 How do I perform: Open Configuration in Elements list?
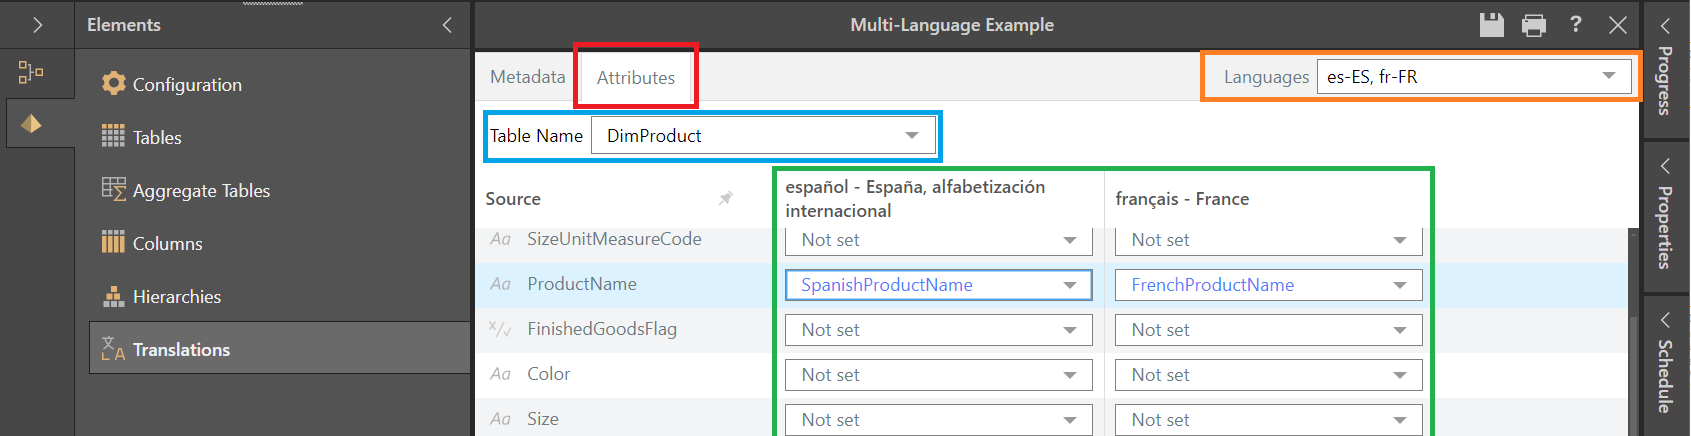point(187,85)
